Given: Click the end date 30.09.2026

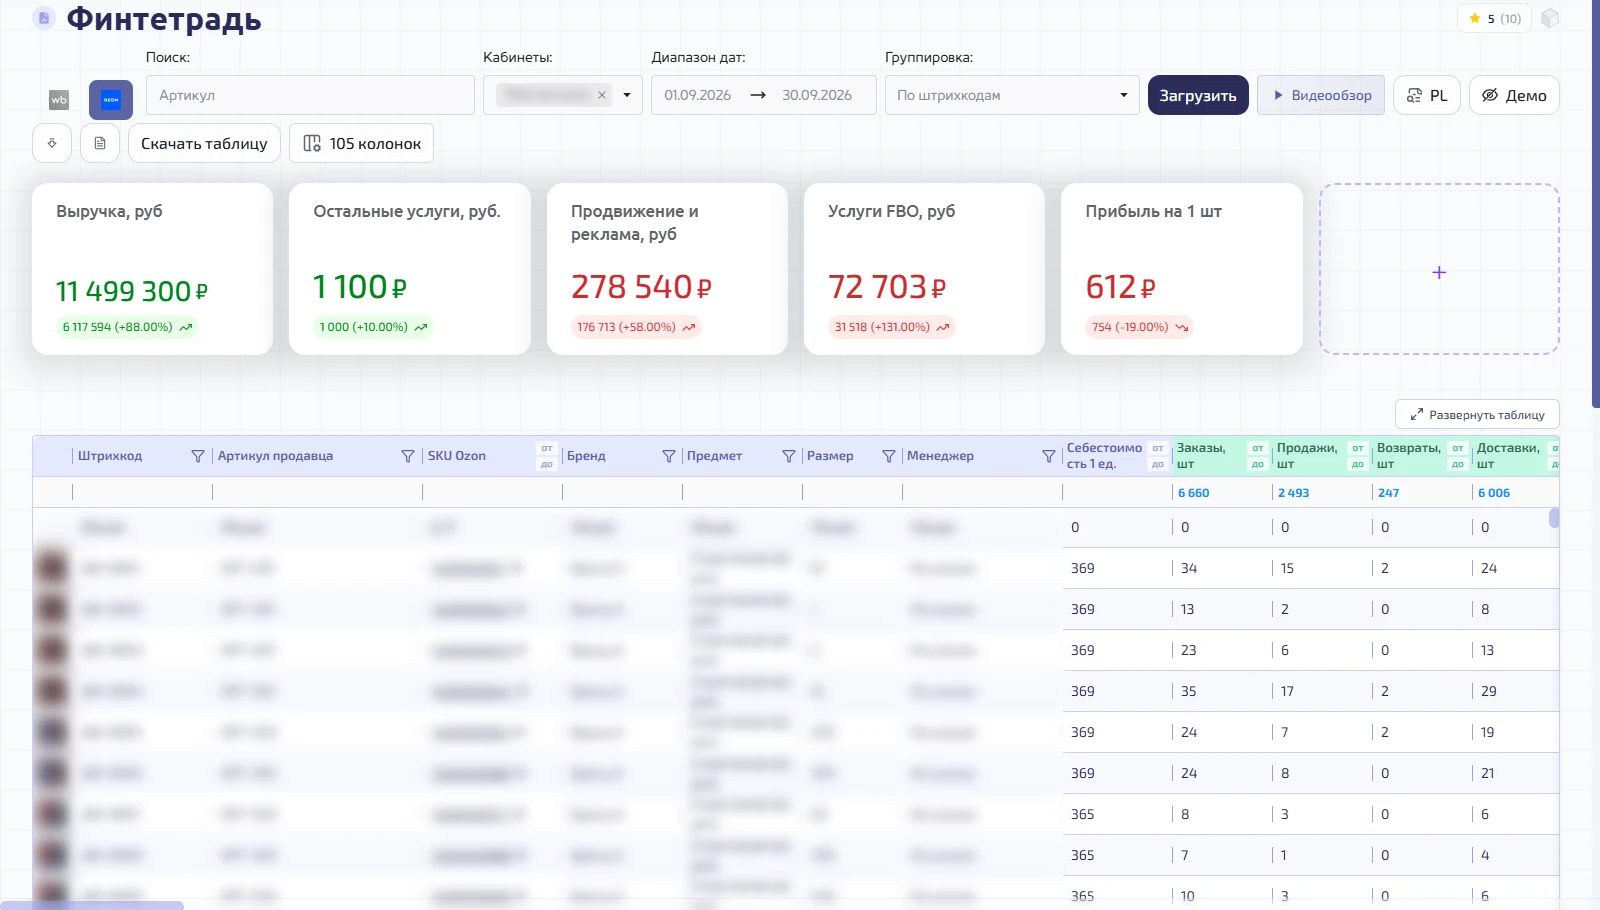Looking at the screenshot, I should tap(817, 95).
